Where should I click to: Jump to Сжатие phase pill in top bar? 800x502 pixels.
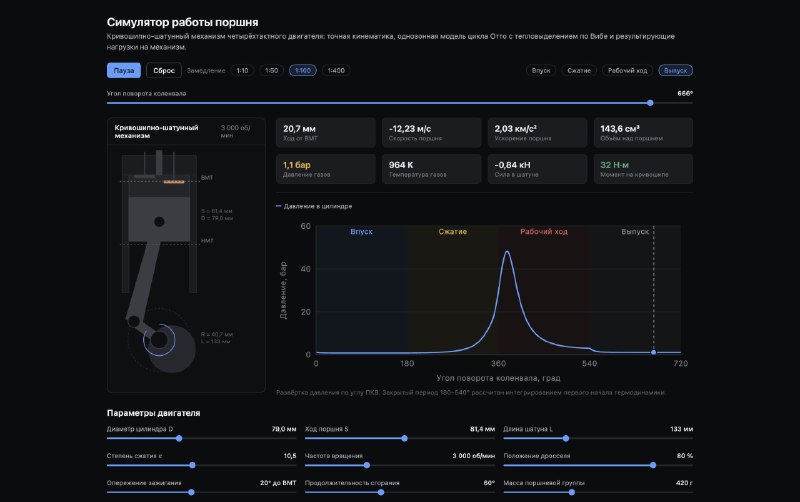579,70
